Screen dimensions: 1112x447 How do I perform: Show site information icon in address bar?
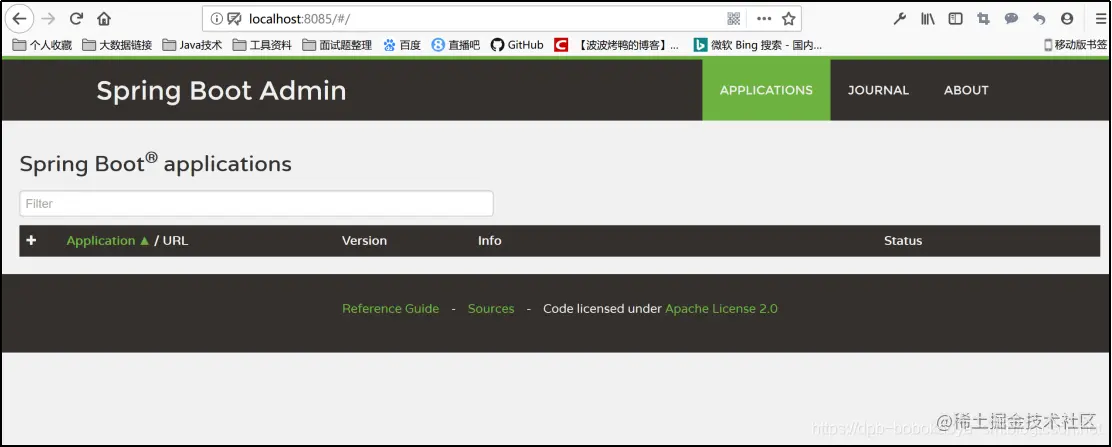pos(216,18)
